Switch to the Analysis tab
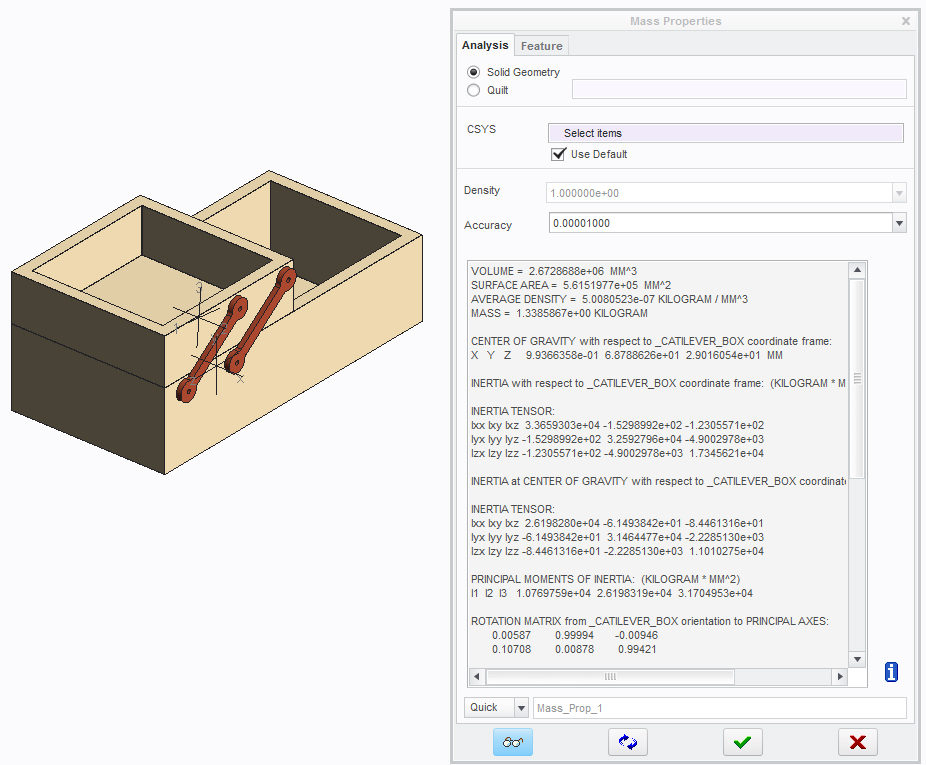The height and width of the screenshot is (765, 926). [x=485, y=45]
